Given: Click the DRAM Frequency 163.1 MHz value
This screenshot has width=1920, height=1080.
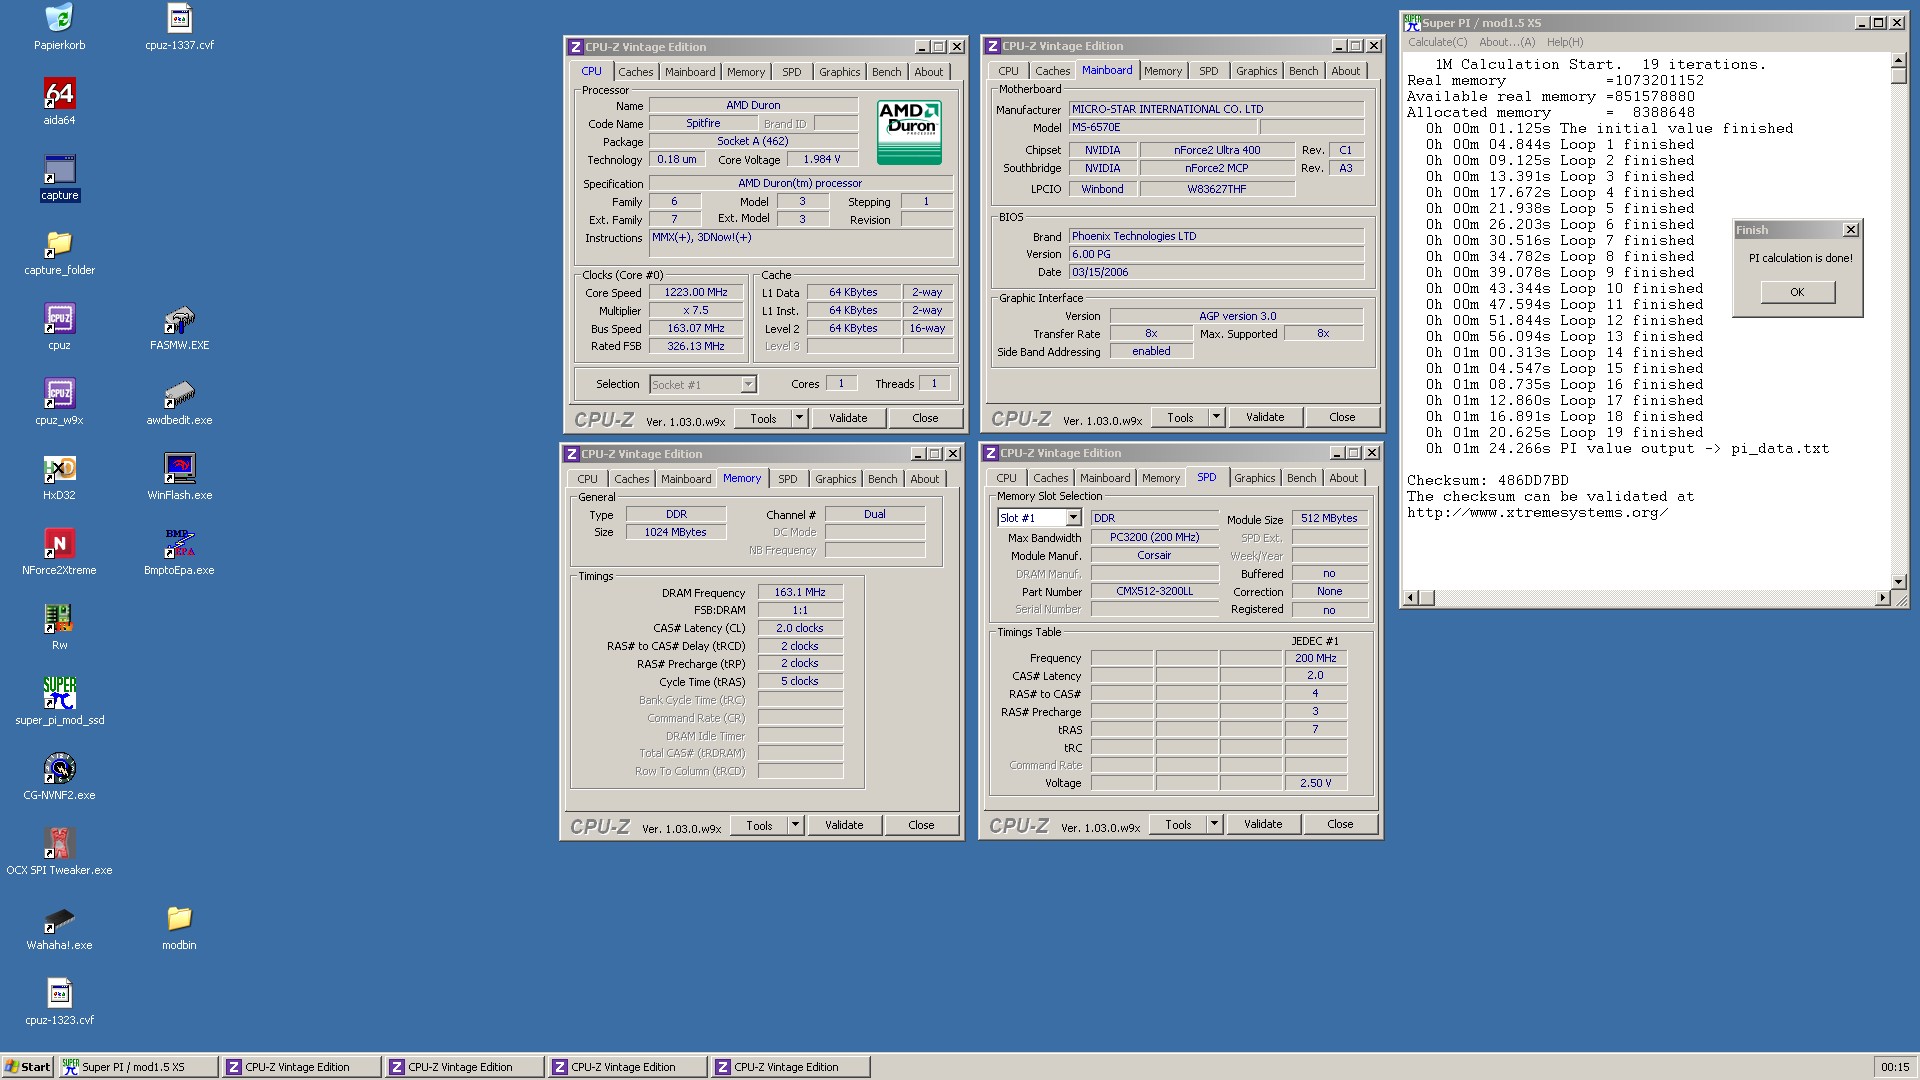Looking at the screenshot, I should pos(800,592).
